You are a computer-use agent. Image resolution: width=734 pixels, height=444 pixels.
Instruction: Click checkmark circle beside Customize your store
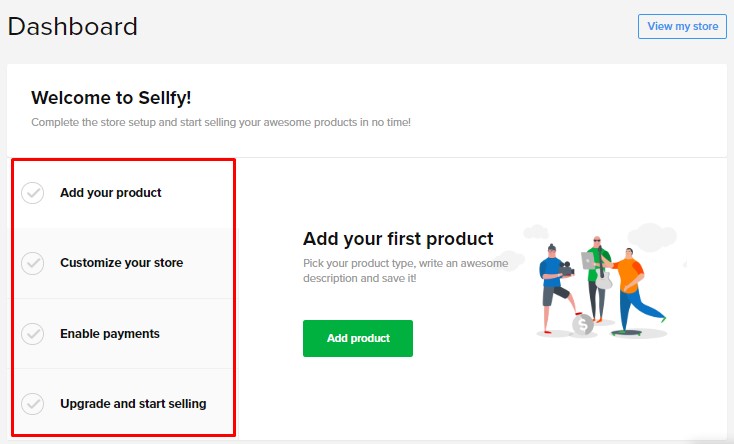(33, 263)
